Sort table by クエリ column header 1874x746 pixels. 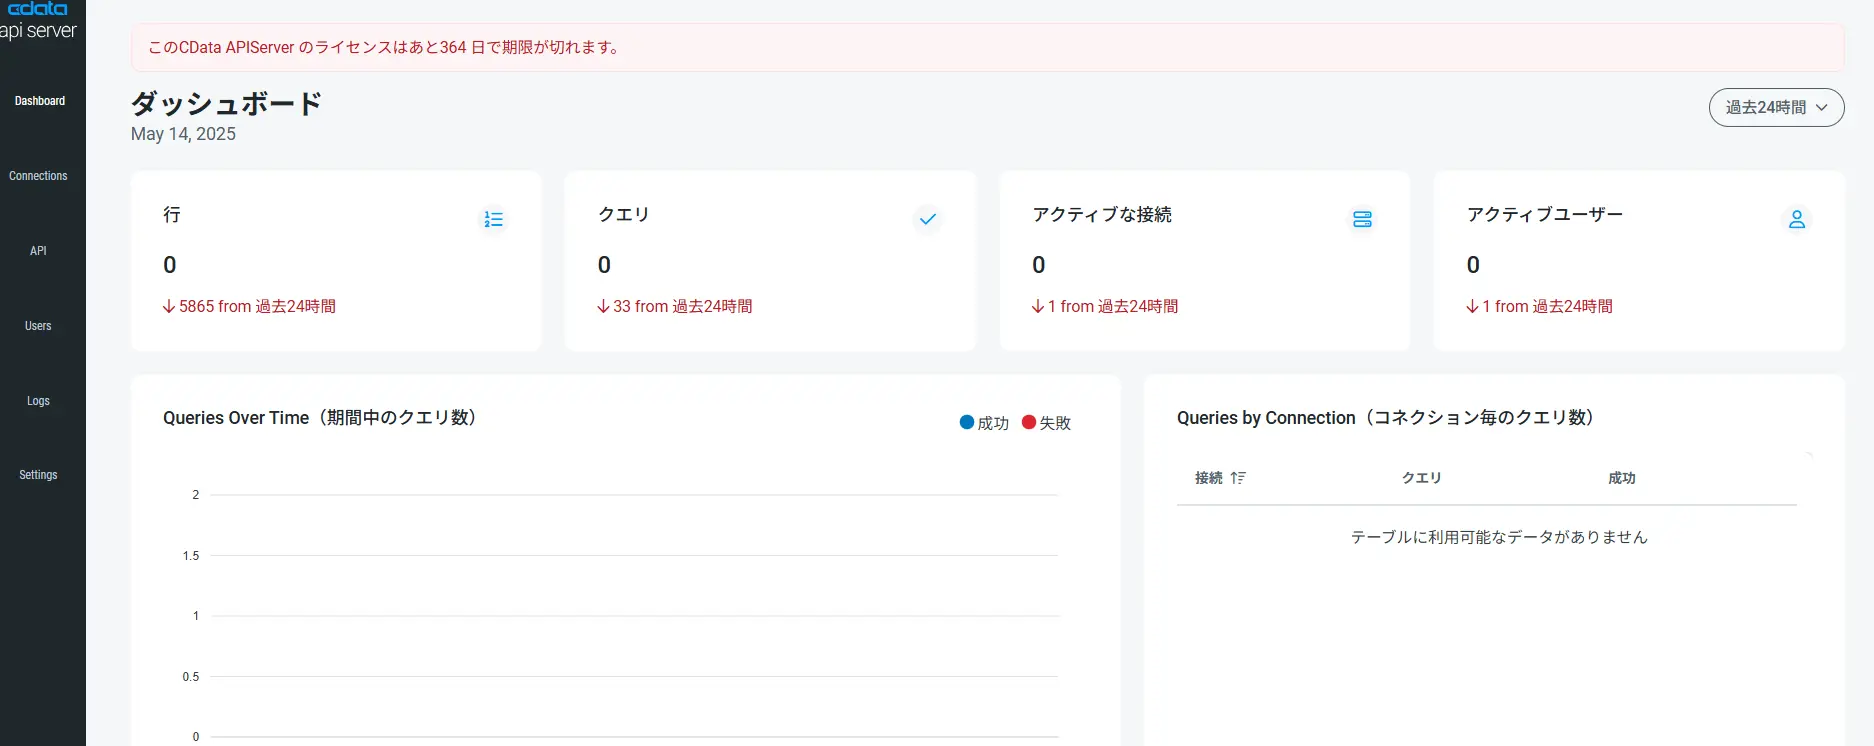(1421, 478)
